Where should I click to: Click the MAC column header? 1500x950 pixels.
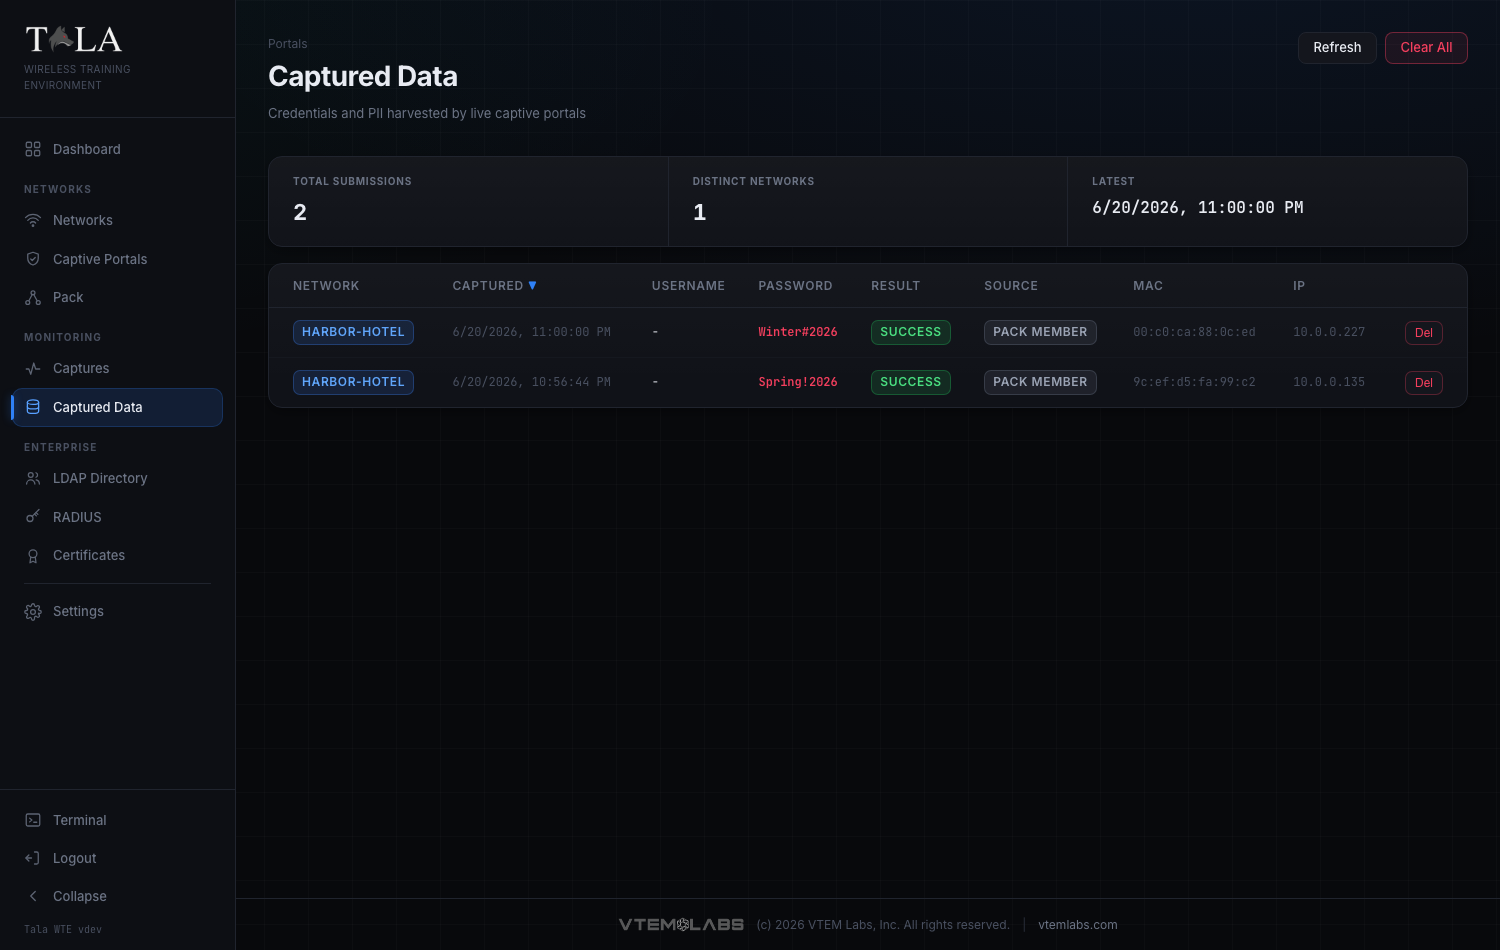point(1148,286)
